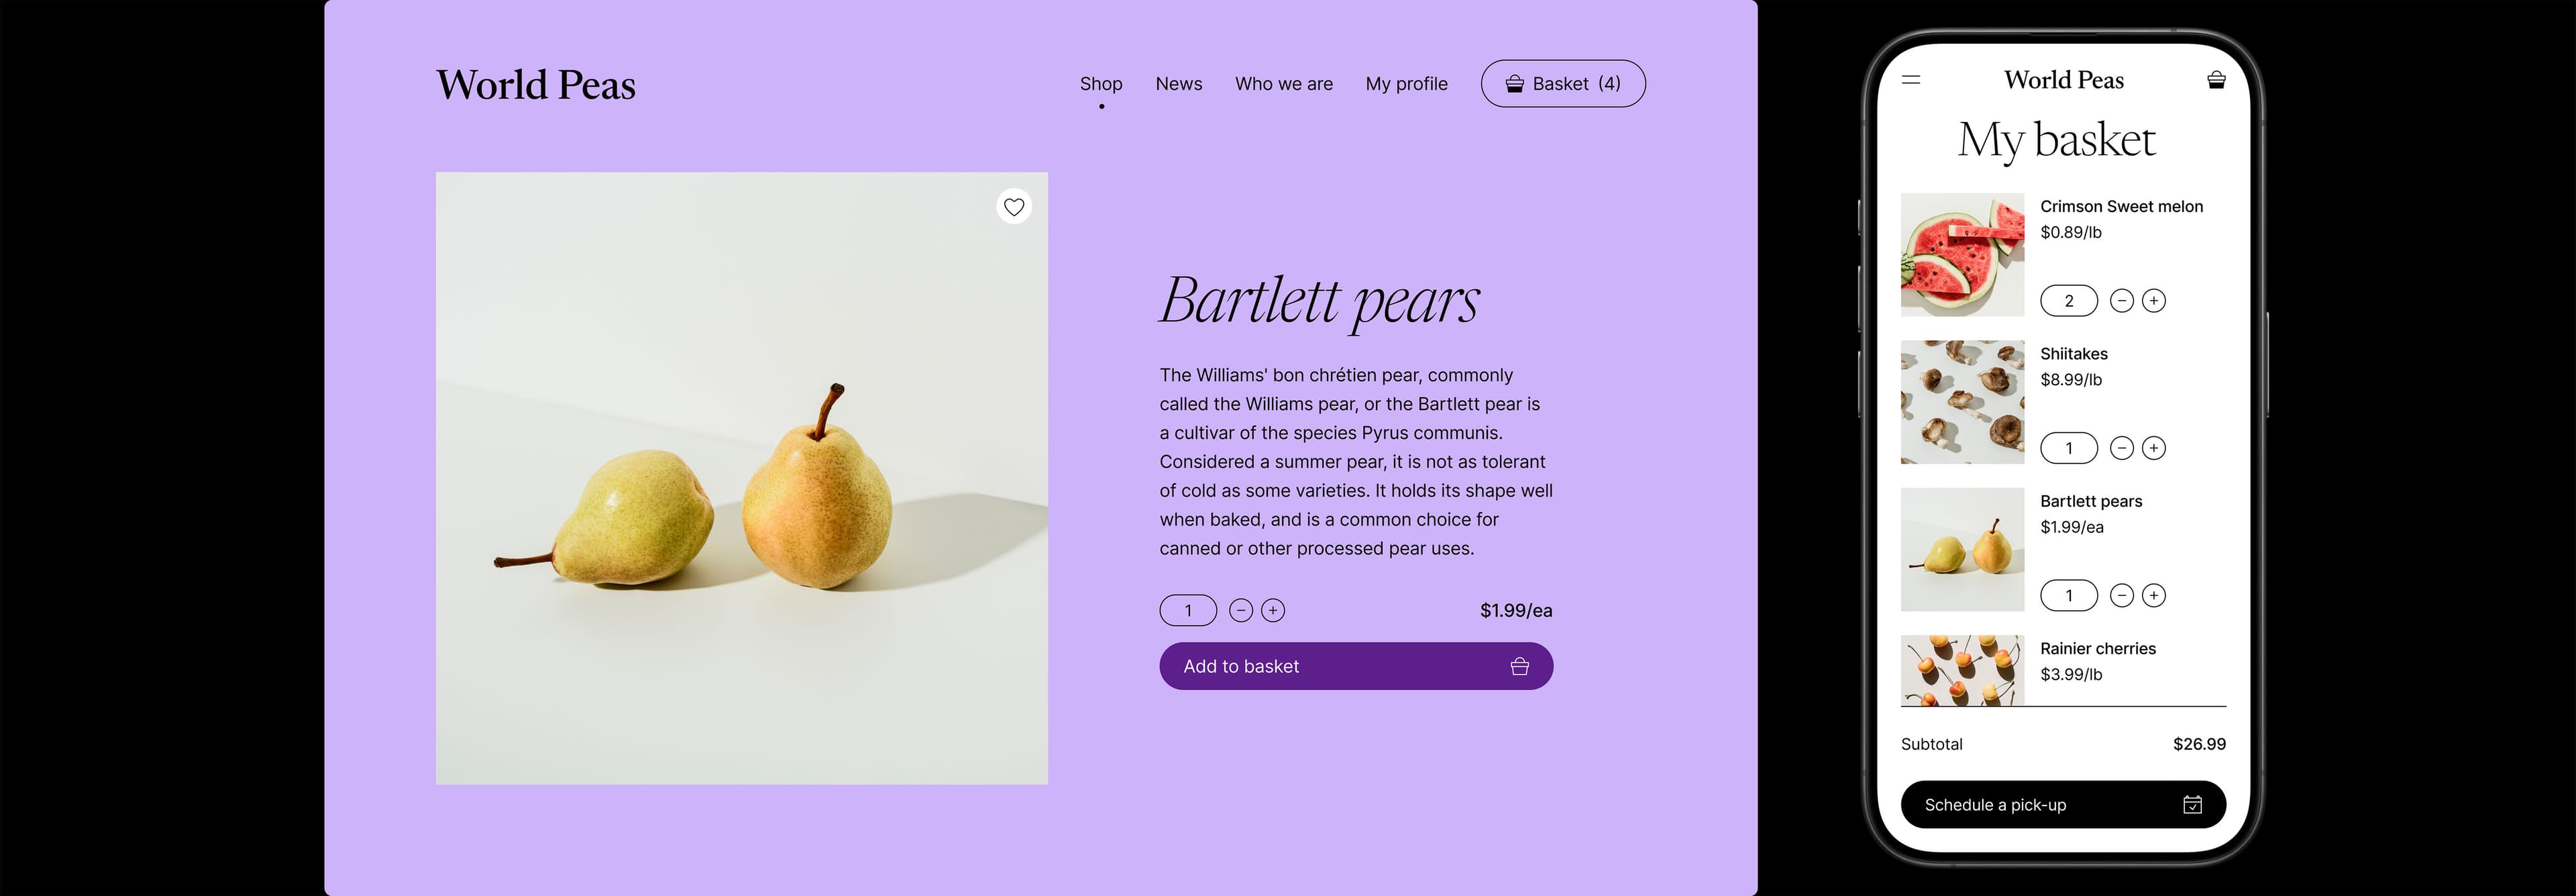The height and width of the screenshot is (896, 2576).
Task: Click the heart favorite icon on pear image
Action: (x=1014, y=207)
